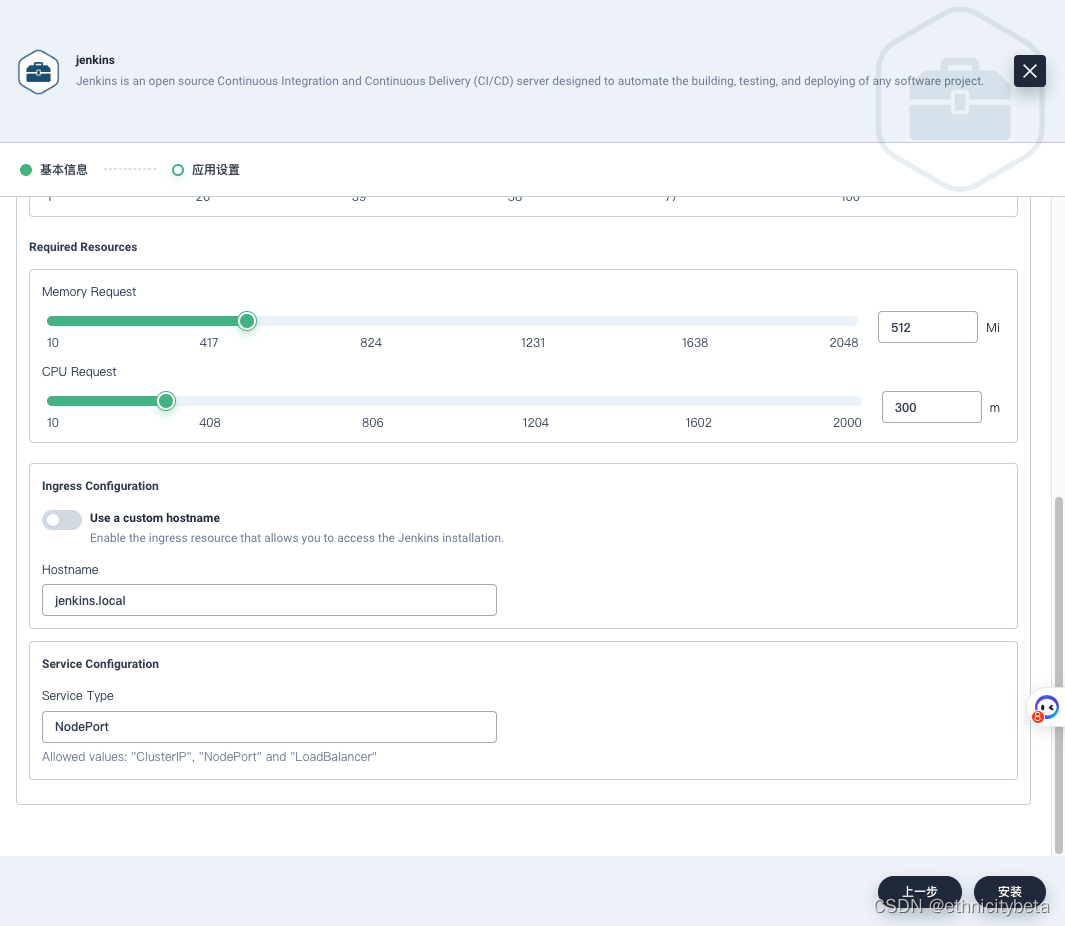Toggle the Use a custom hostname switch
Image resolution: width=1065 pixels, height=926 pixels.
[62, 520]
